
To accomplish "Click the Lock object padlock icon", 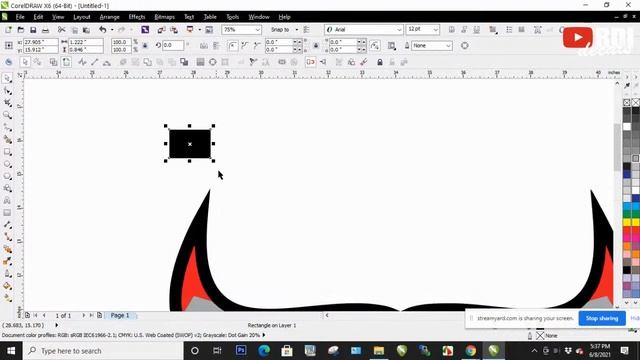I will [x=380, y=62].
